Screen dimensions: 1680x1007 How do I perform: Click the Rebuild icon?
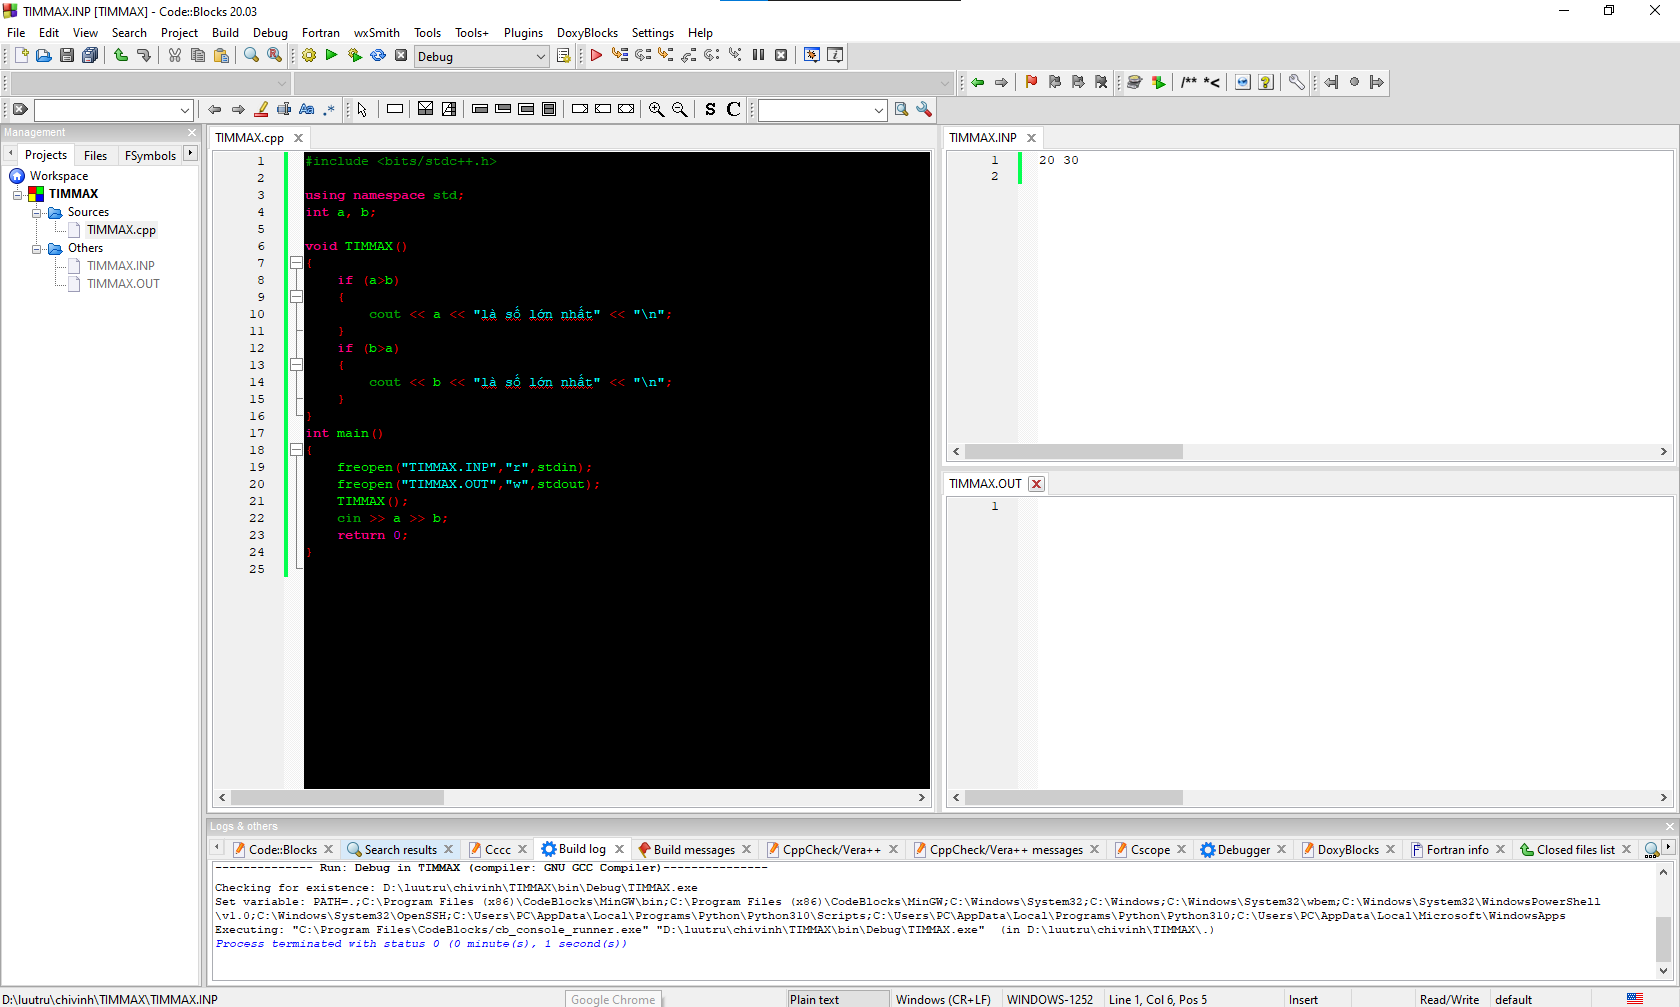tap(378, 56)
